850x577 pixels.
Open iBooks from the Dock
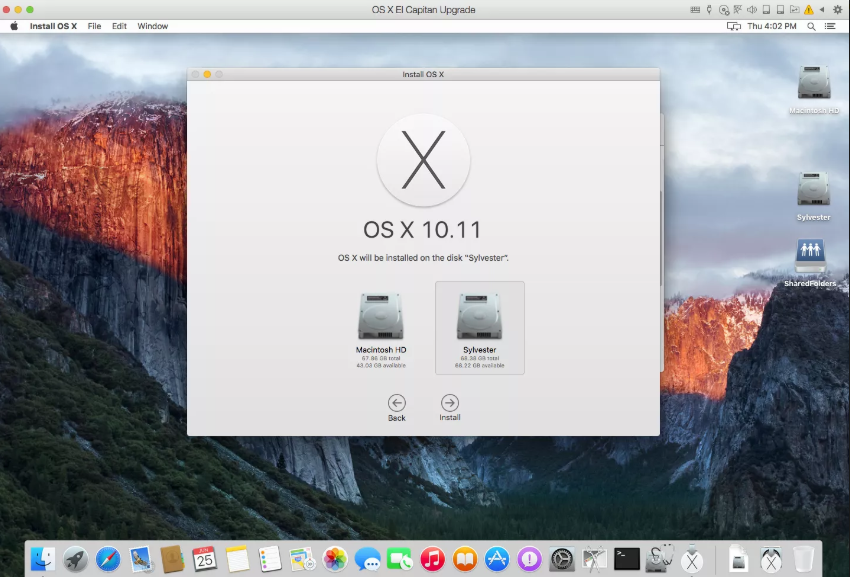click(465, 559)
